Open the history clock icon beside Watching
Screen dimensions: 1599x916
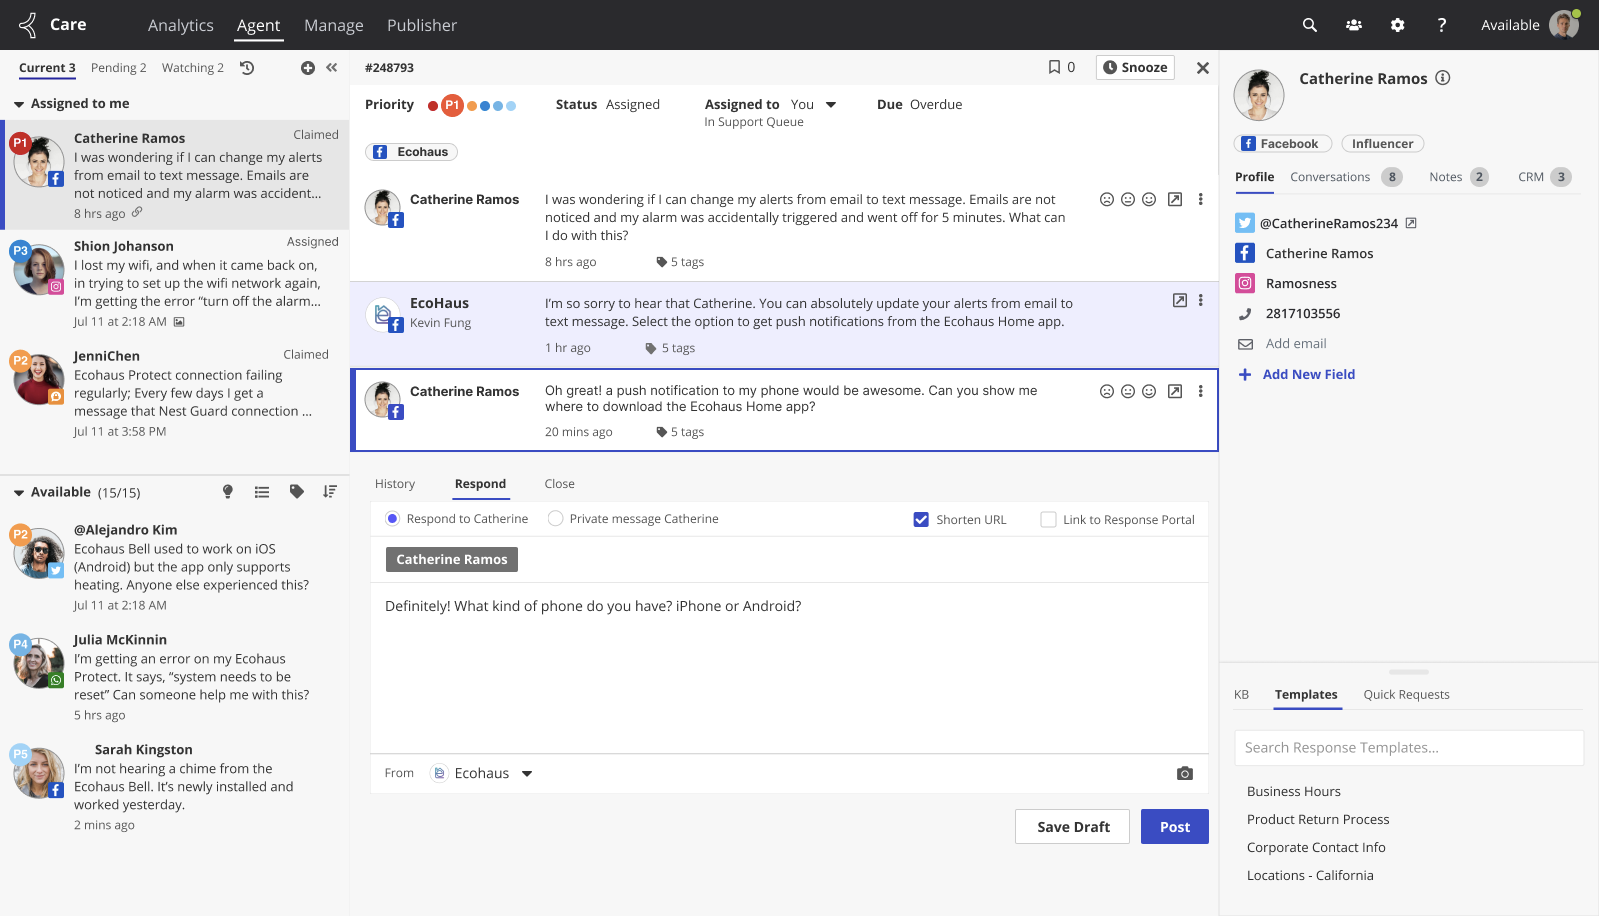tap(247, 68)
